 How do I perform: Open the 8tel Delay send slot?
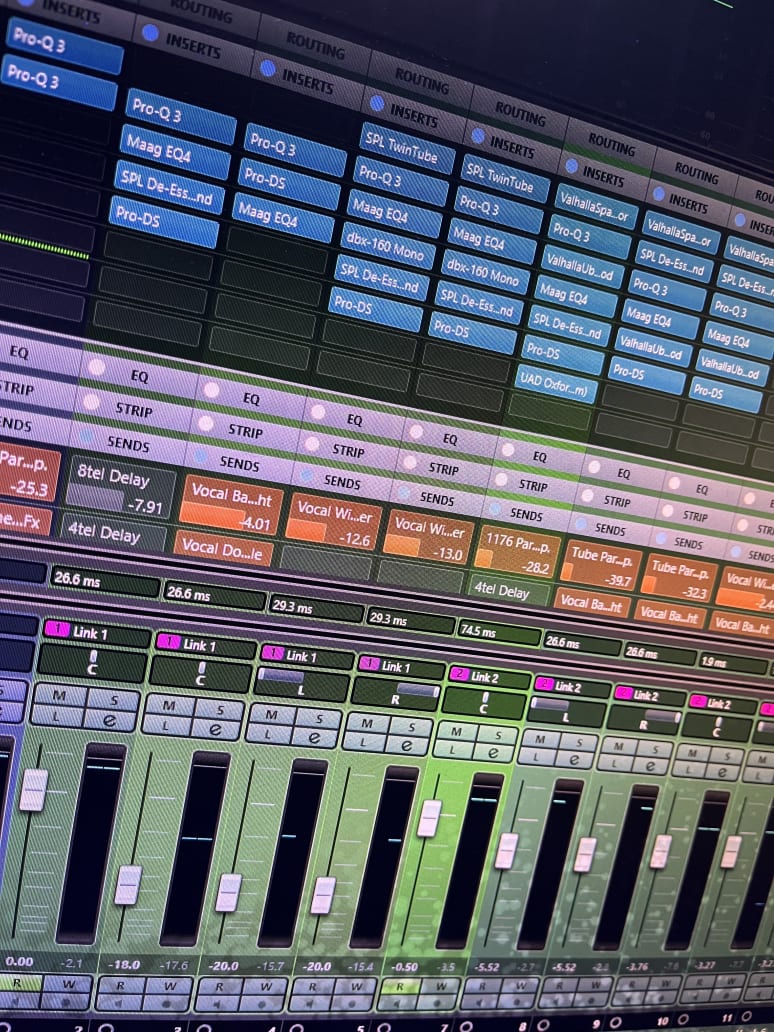tap(122, 488)
